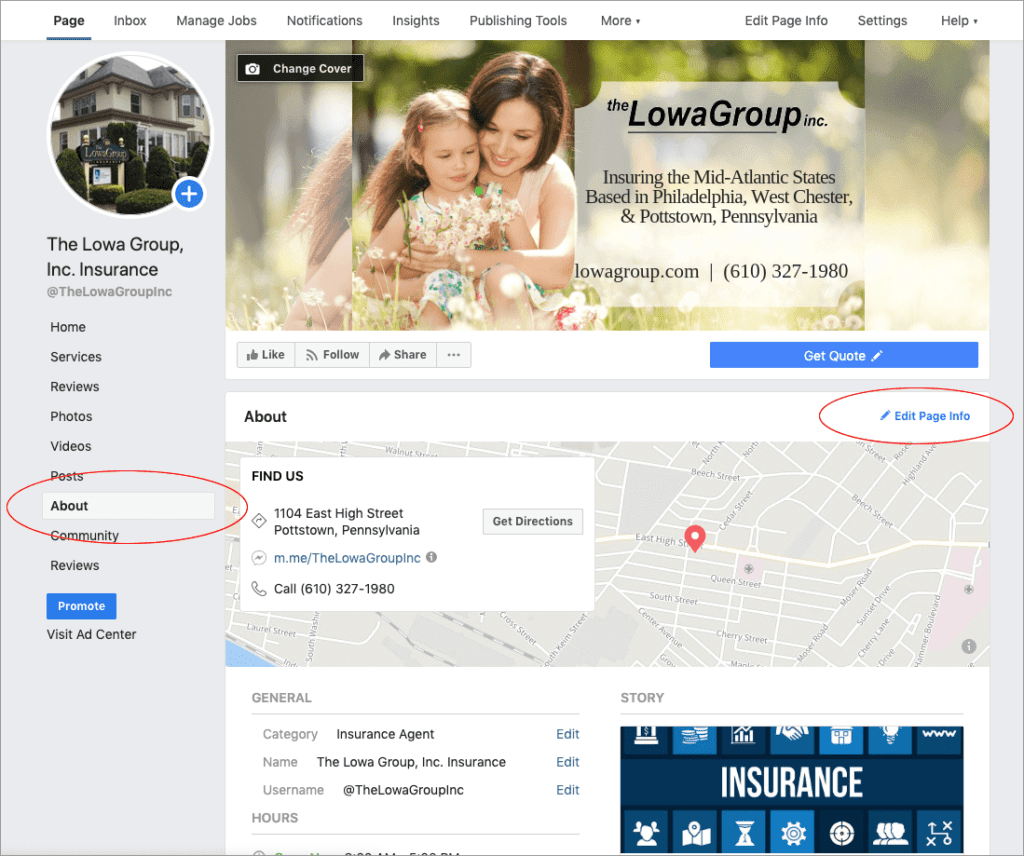View the Insights tab
Screen dimensions: 1024x856
tap(415, 21)
